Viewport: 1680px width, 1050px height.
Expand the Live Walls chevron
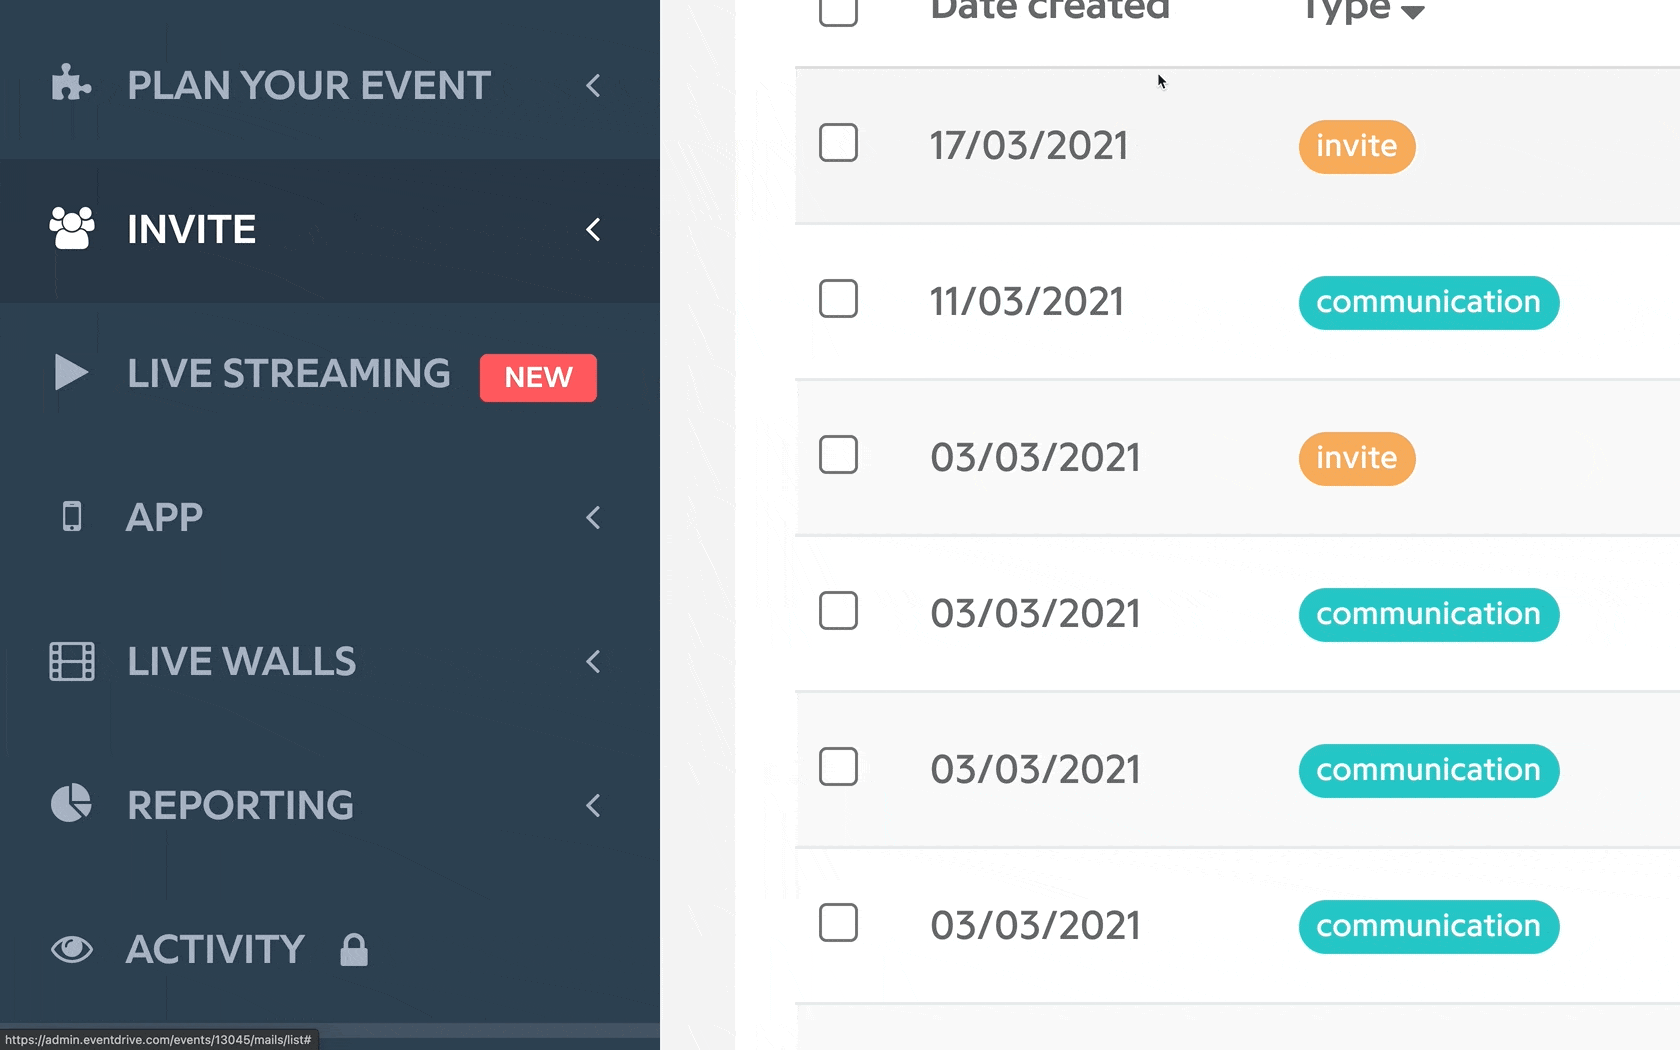pyautogui.click(x=593, y=662)
